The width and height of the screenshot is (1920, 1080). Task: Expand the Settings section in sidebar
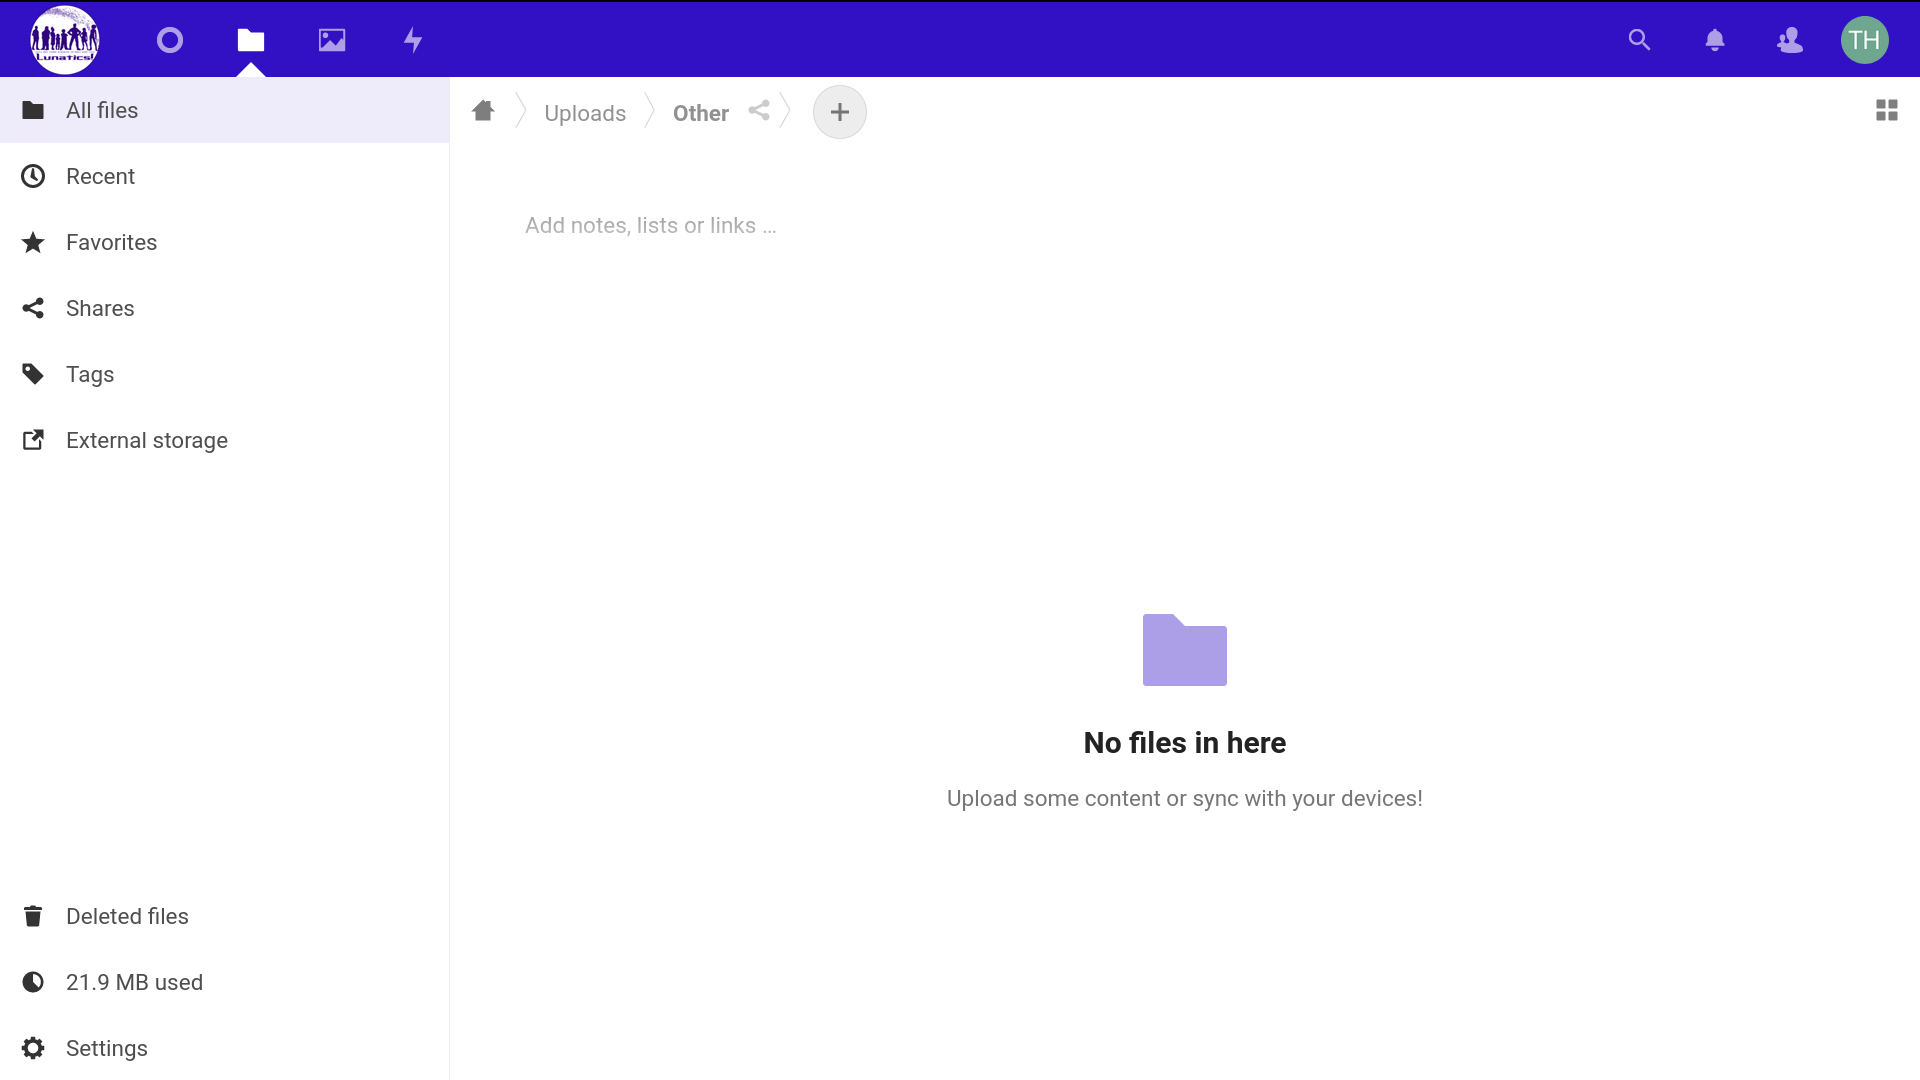(106, 1048)
